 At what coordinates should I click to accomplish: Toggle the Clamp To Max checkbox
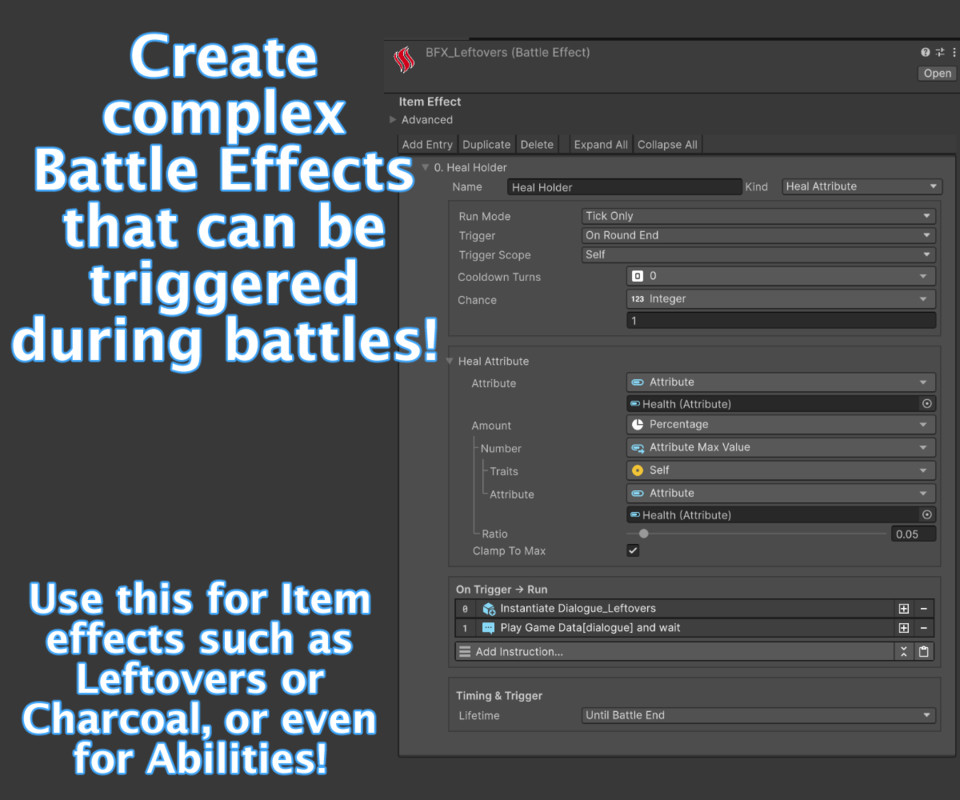[x=633, y=550]
